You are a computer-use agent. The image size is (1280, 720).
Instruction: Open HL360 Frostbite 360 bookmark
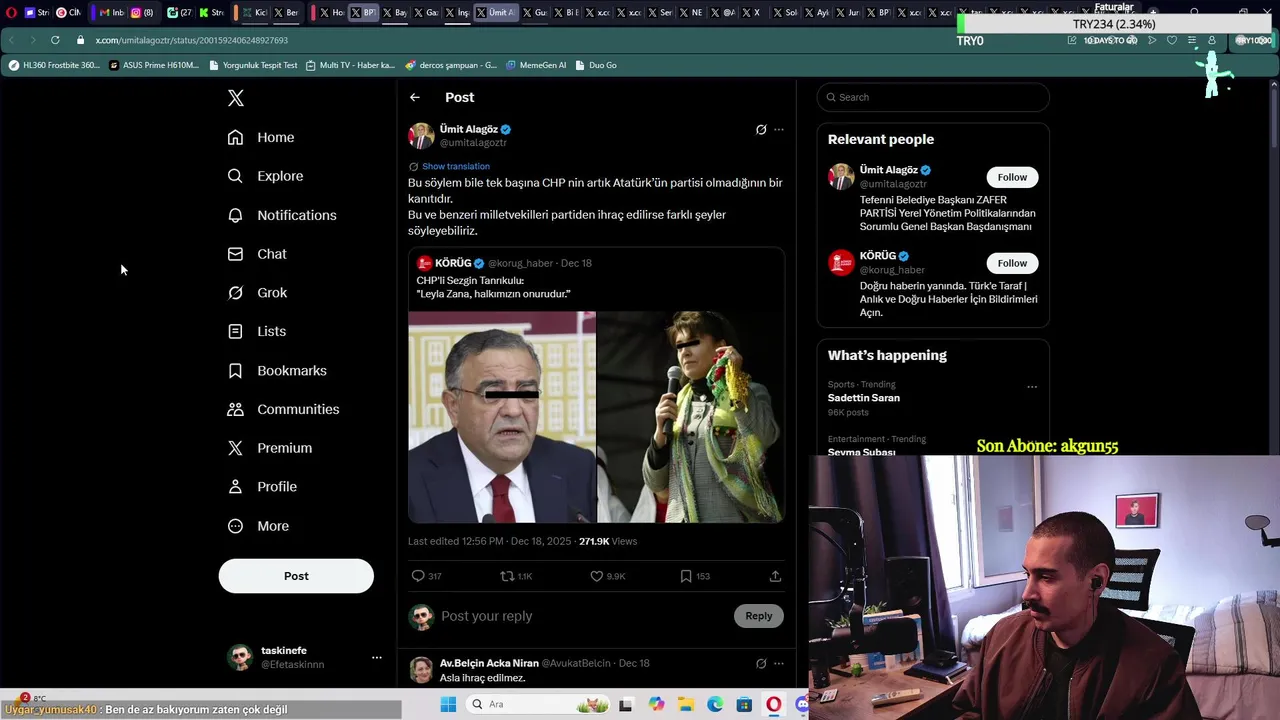pos(54,65)
